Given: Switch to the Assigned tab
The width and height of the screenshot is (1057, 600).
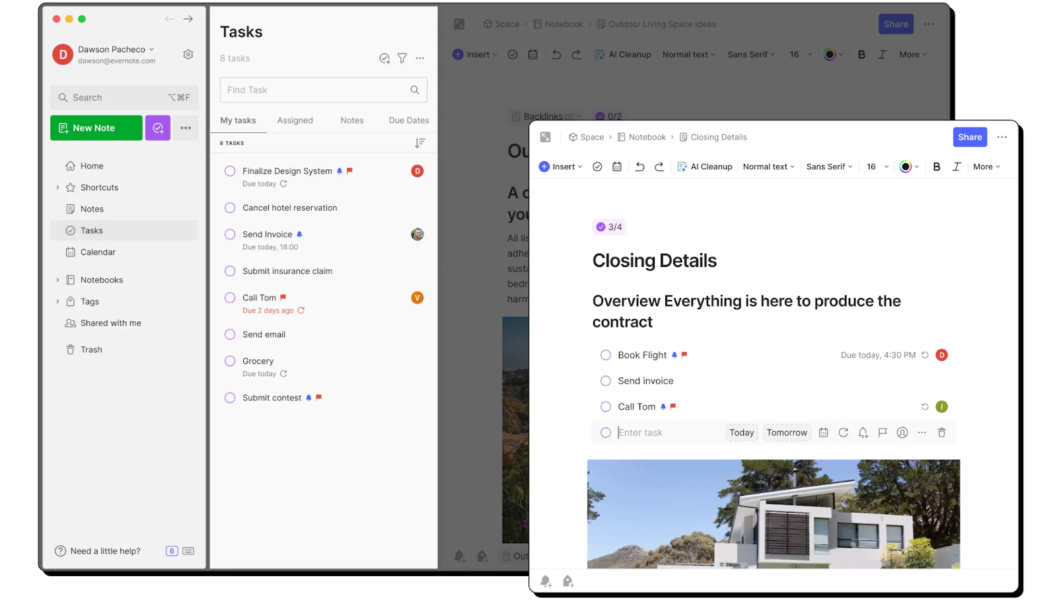Looking at the screenshot, I should pos(295,119).
